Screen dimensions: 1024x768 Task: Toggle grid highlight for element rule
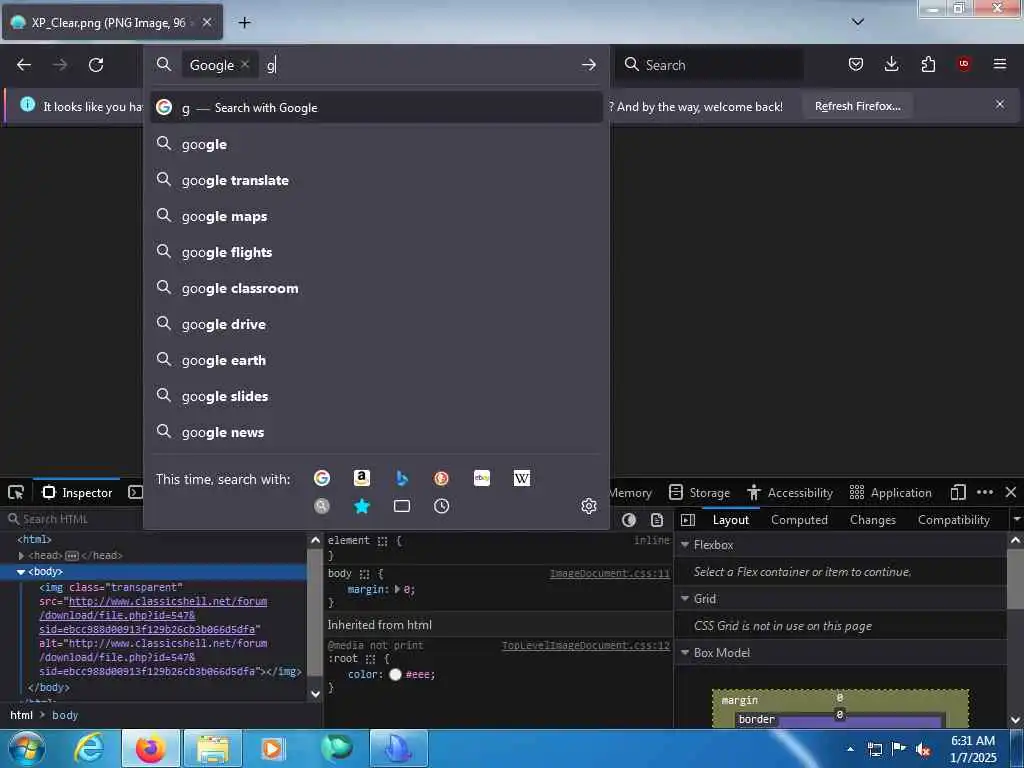coord(382,541)
